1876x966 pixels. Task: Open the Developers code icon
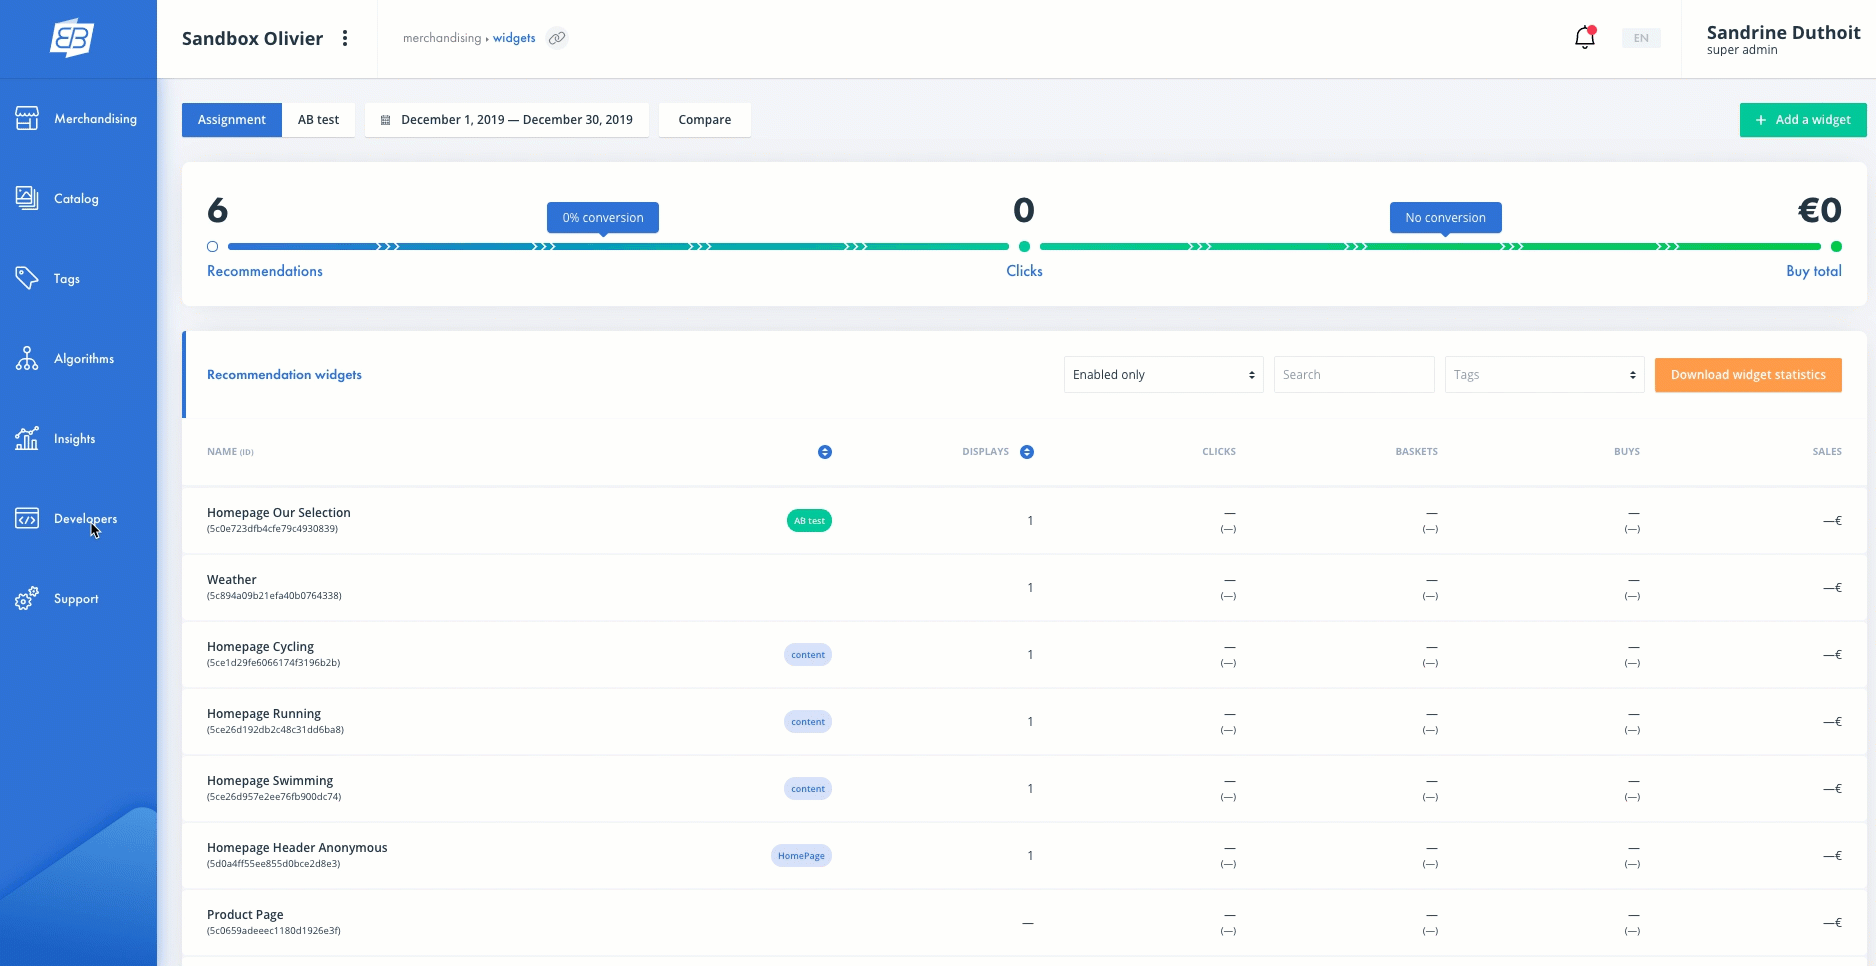[x=27, y=518]
